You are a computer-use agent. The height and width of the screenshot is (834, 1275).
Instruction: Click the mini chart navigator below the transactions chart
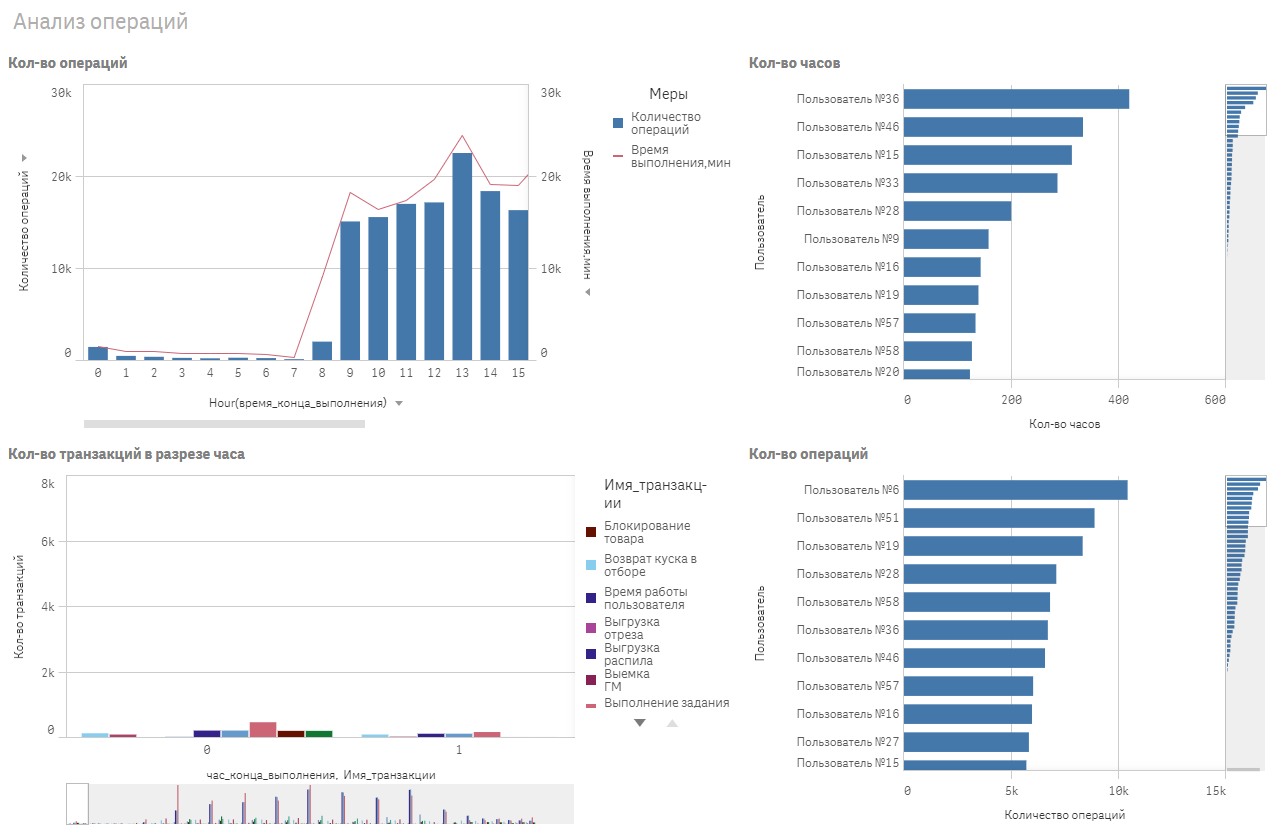point(320,804)
